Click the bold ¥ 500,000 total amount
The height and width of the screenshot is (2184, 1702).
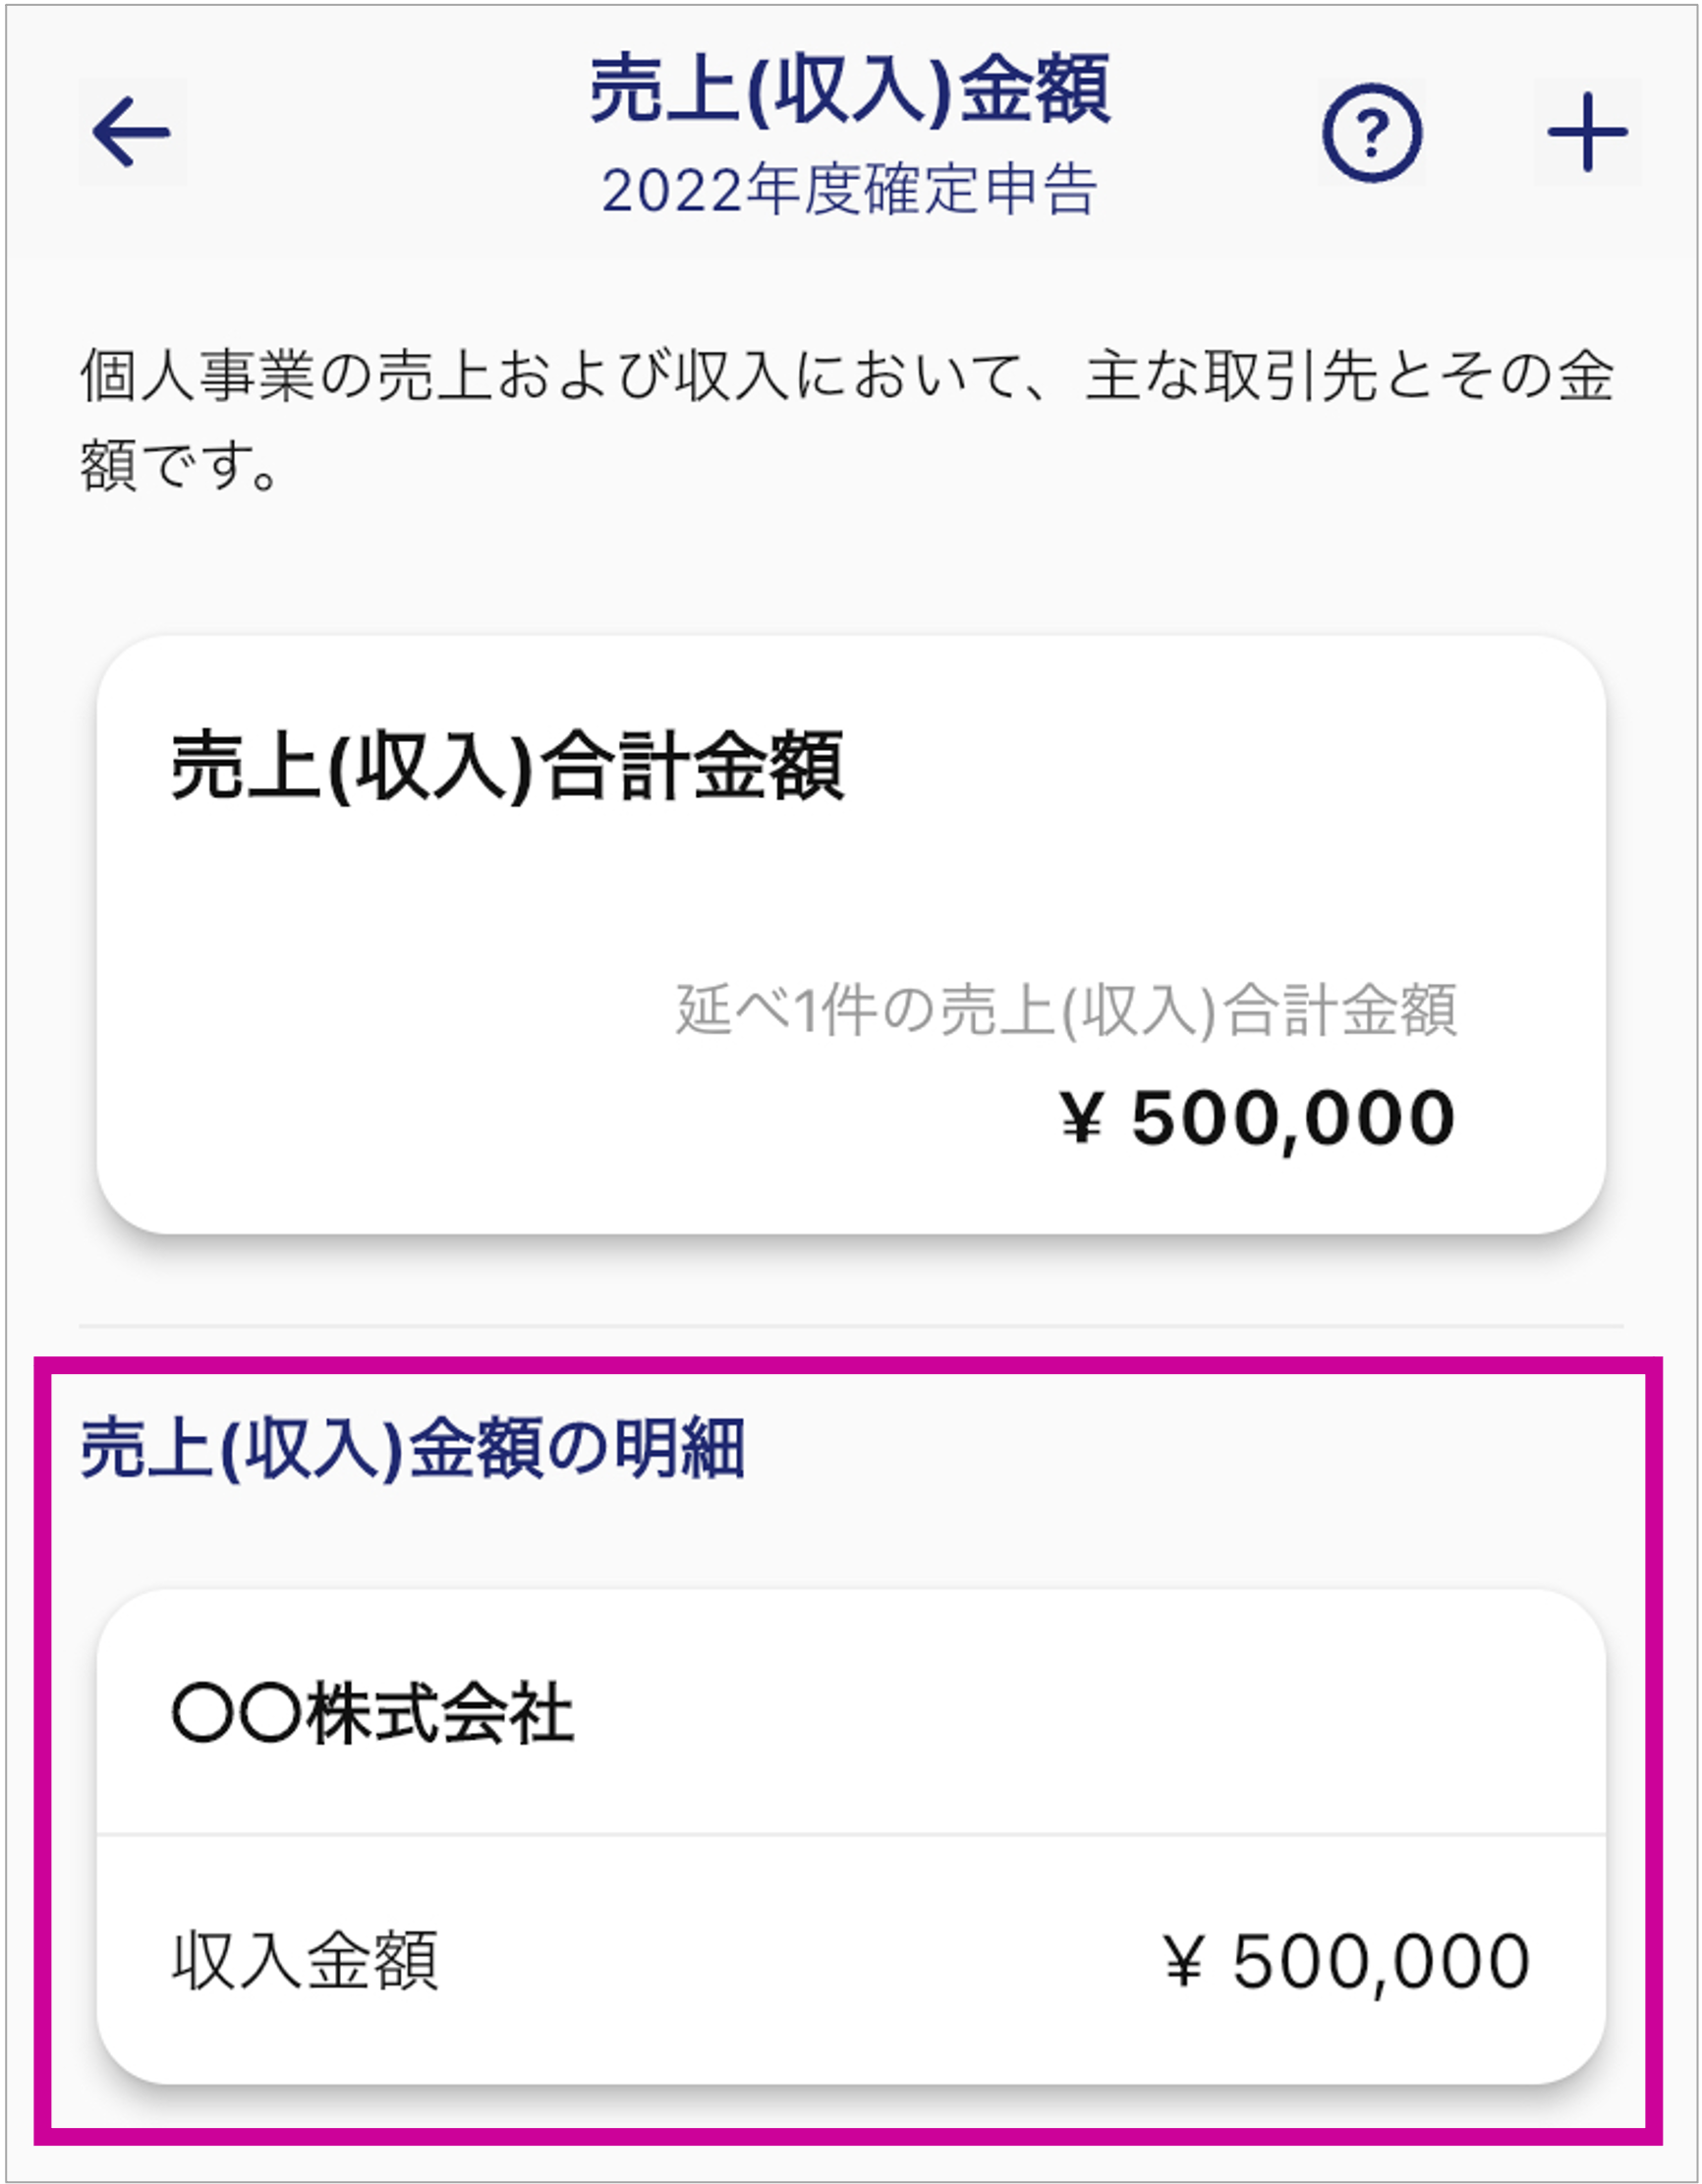click(1258, 1118)
